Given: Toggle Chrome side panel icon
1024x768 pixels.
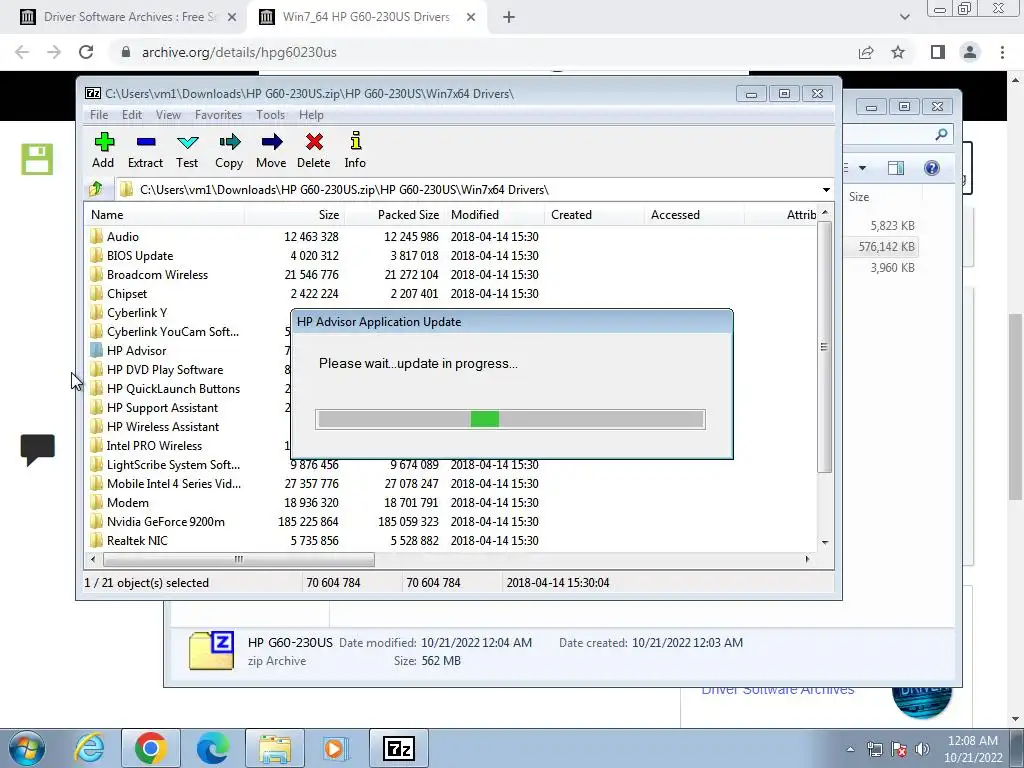Looking at the screenshot, I should click(x=938, y=52).
